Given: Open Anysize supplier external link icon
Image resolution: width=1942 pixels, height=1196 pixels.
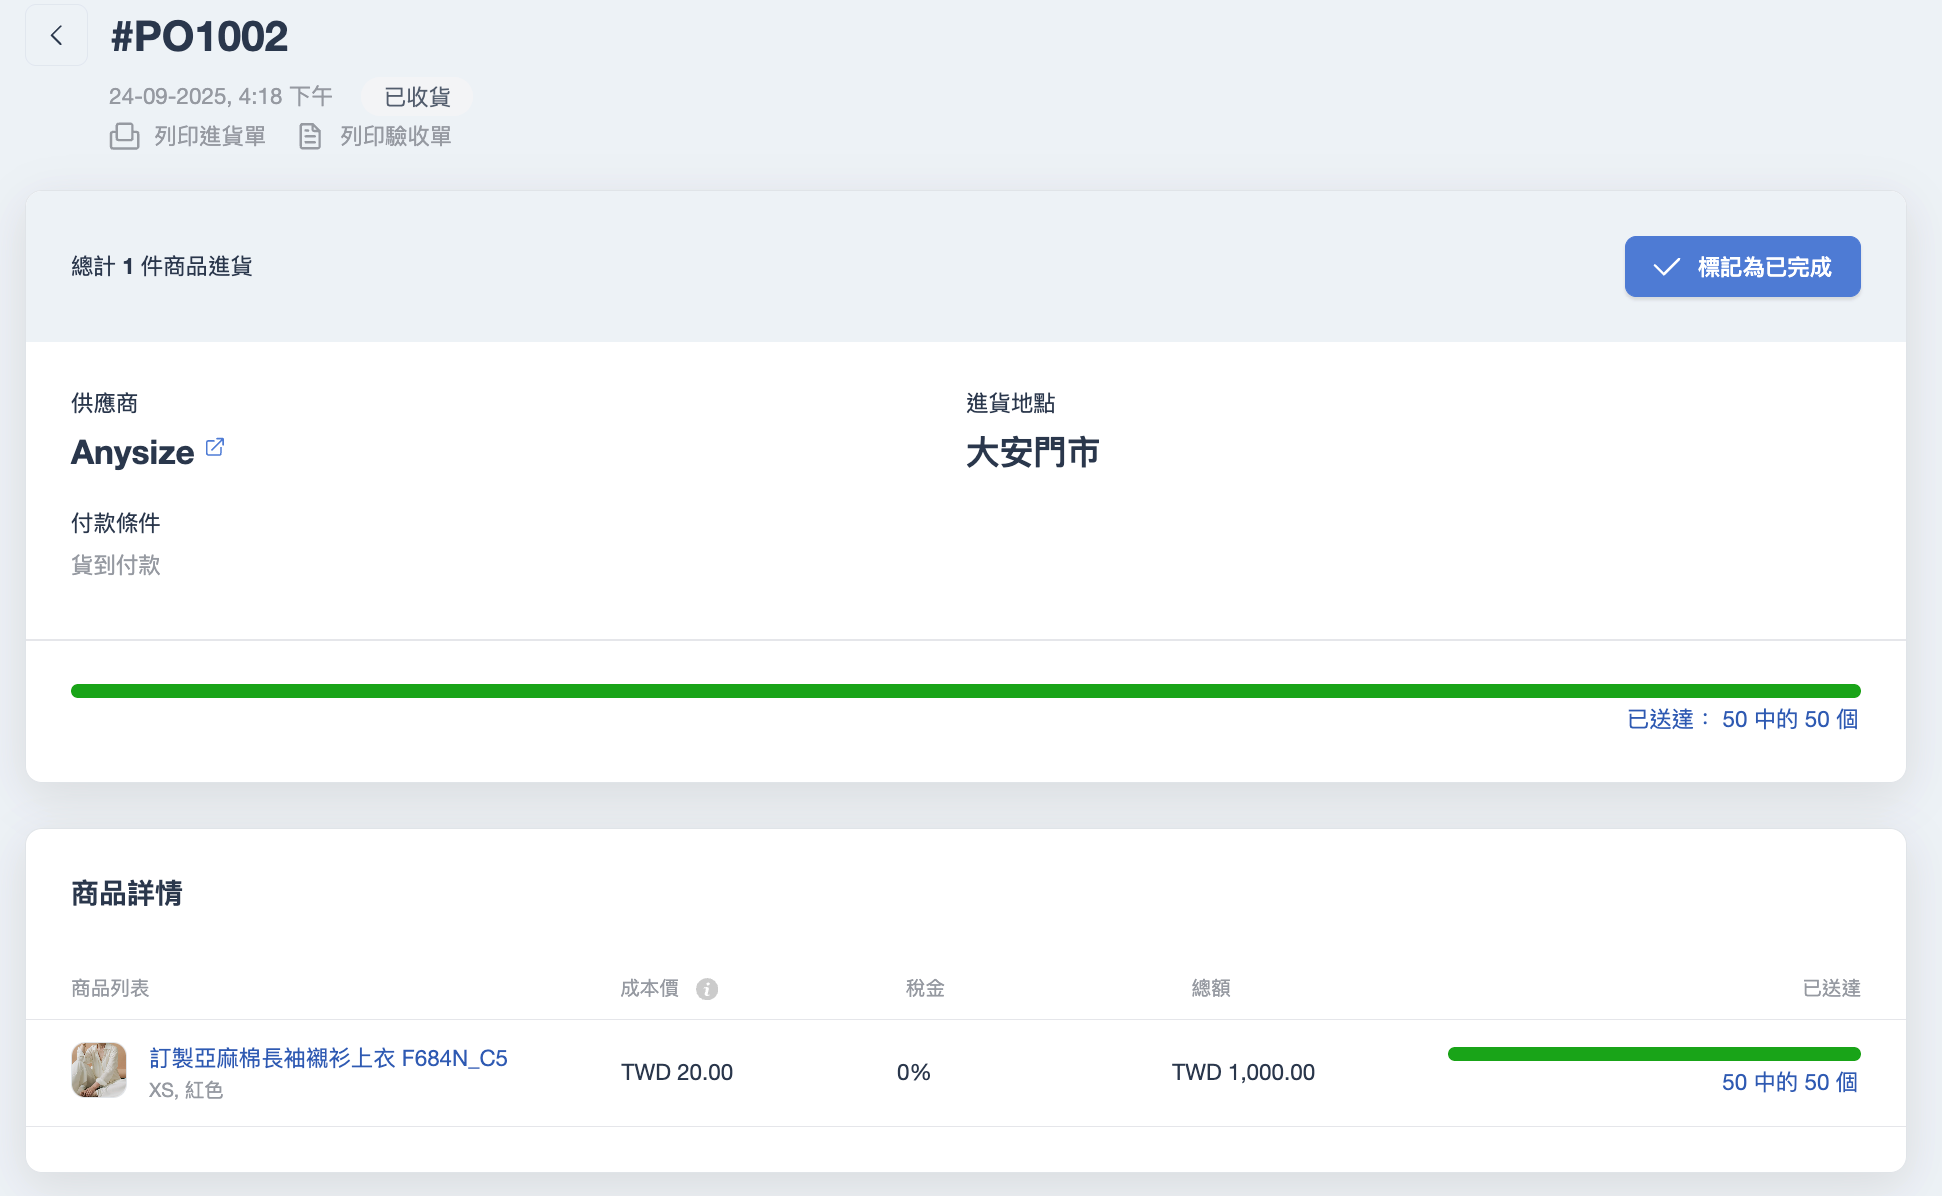Looking at the screenshot, I should pyautogui.click(x=215, y=447).
